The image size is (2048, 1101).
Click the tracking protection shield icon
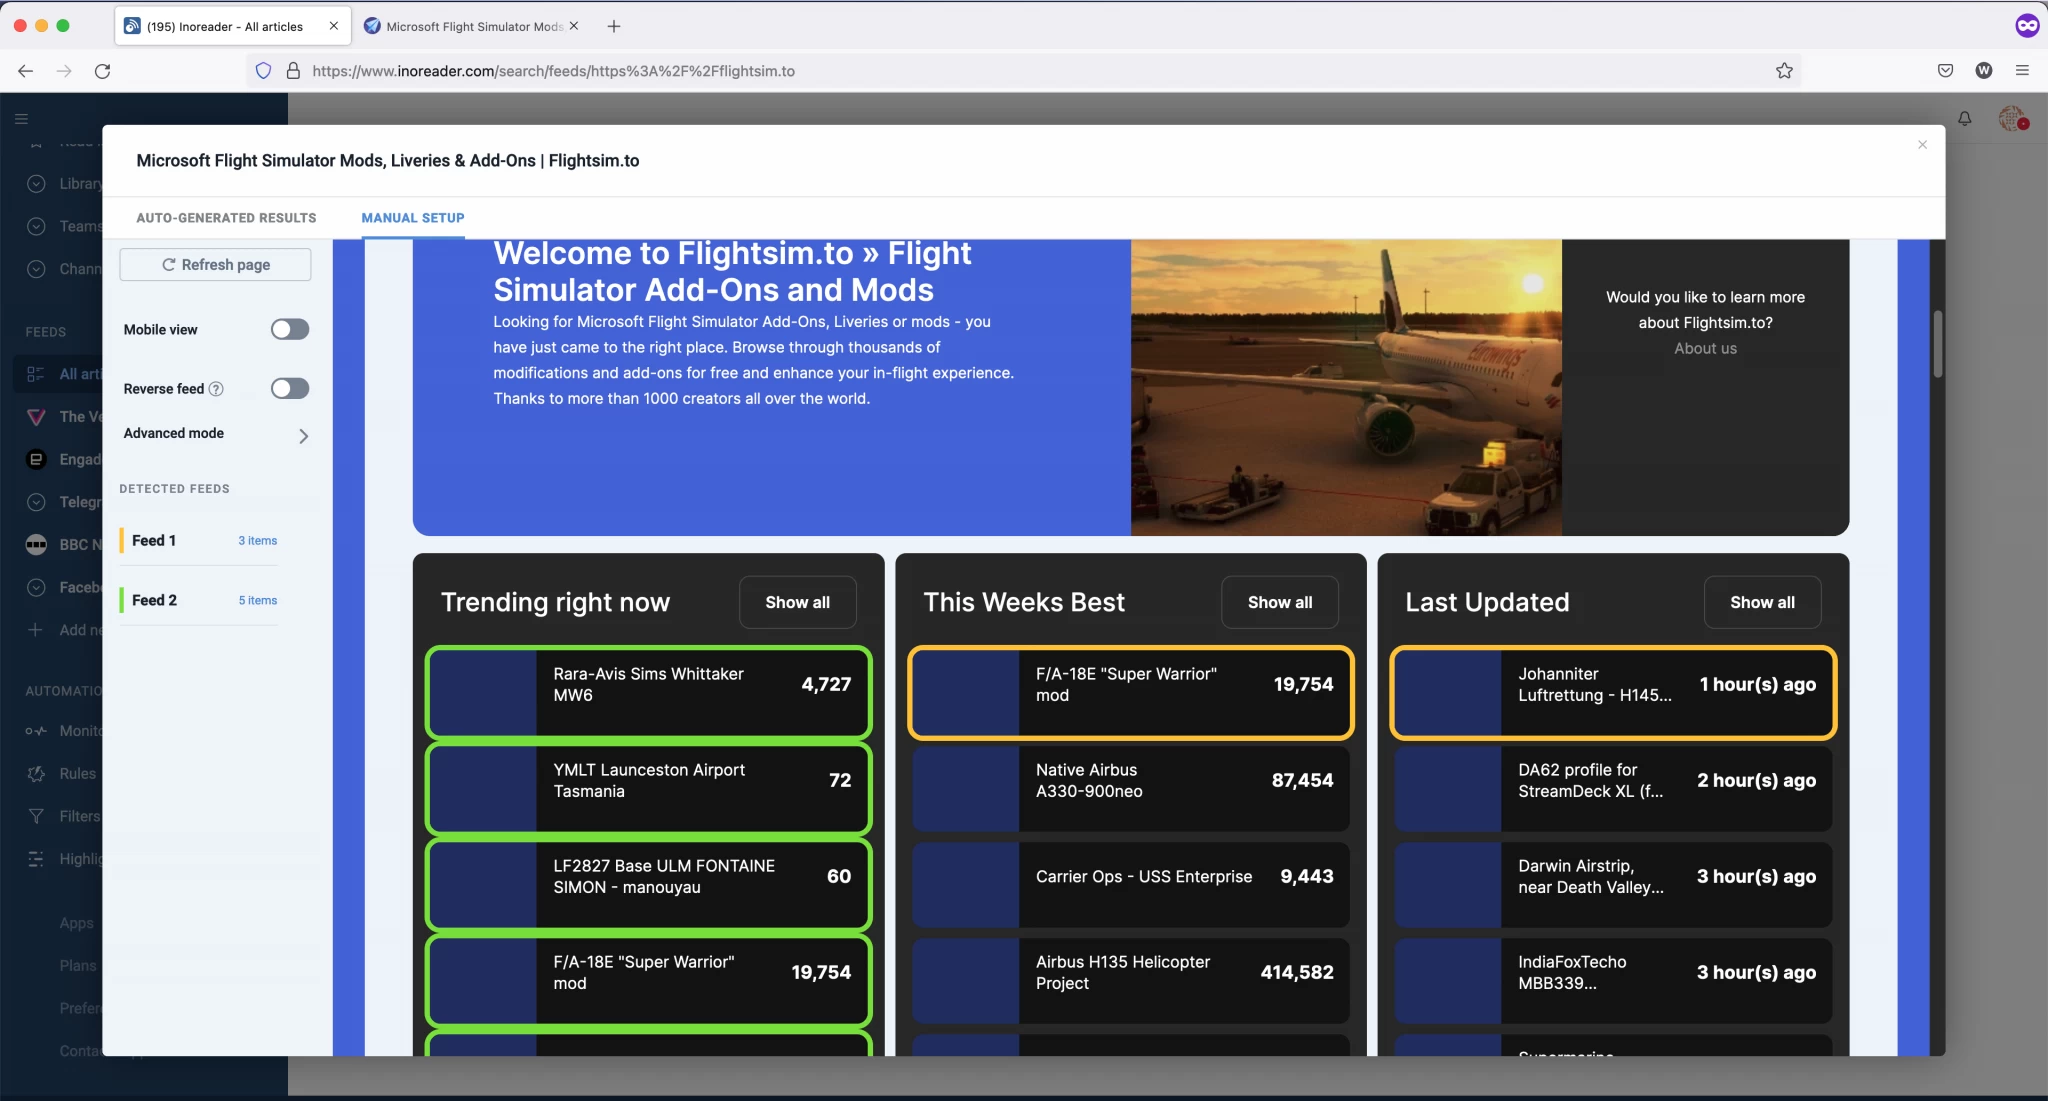[262, 70]
